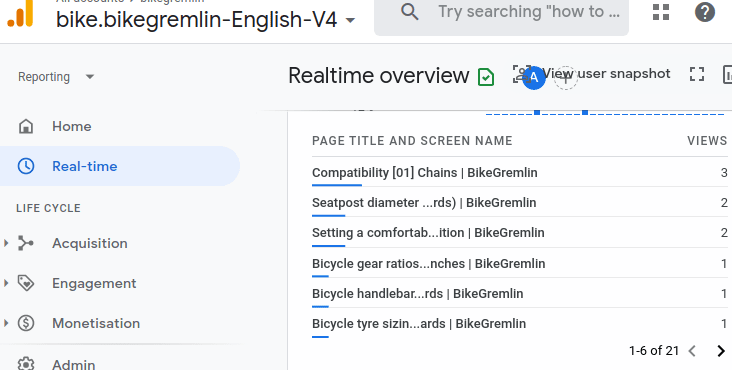
Task: Open the bike.bikegremlin-English-V4 property selector
Action: [205, 20]
